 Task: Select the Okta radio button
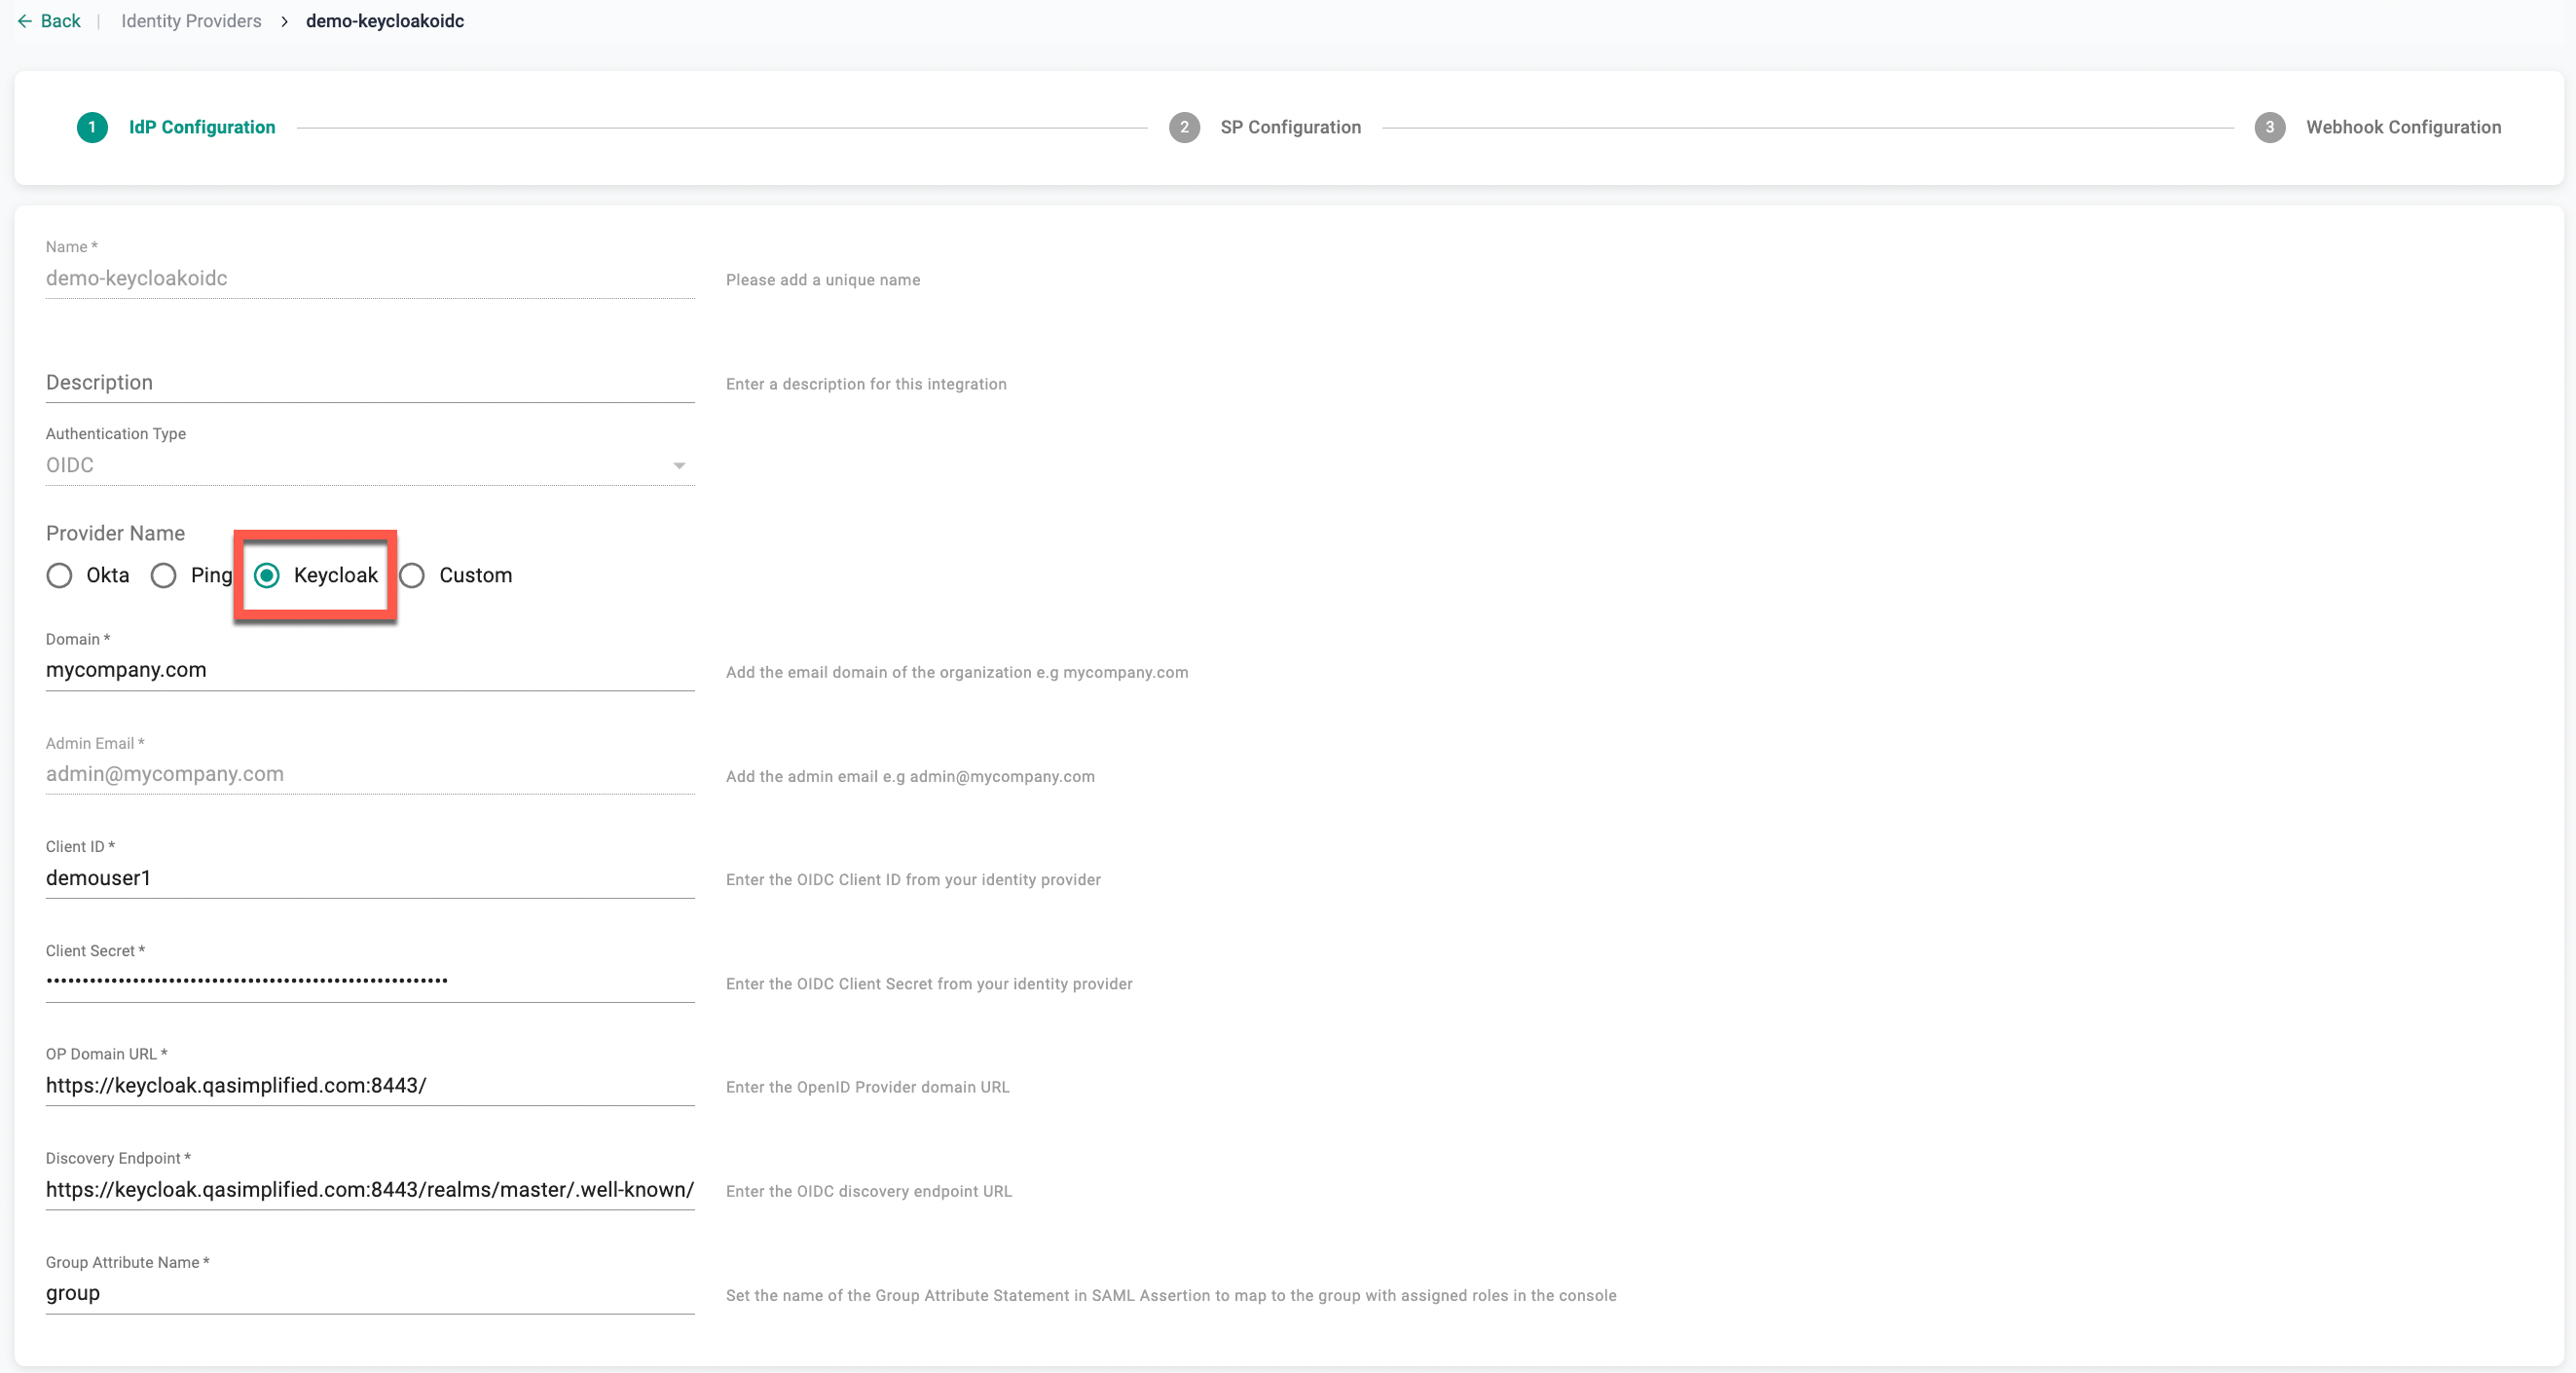(59, 575)
